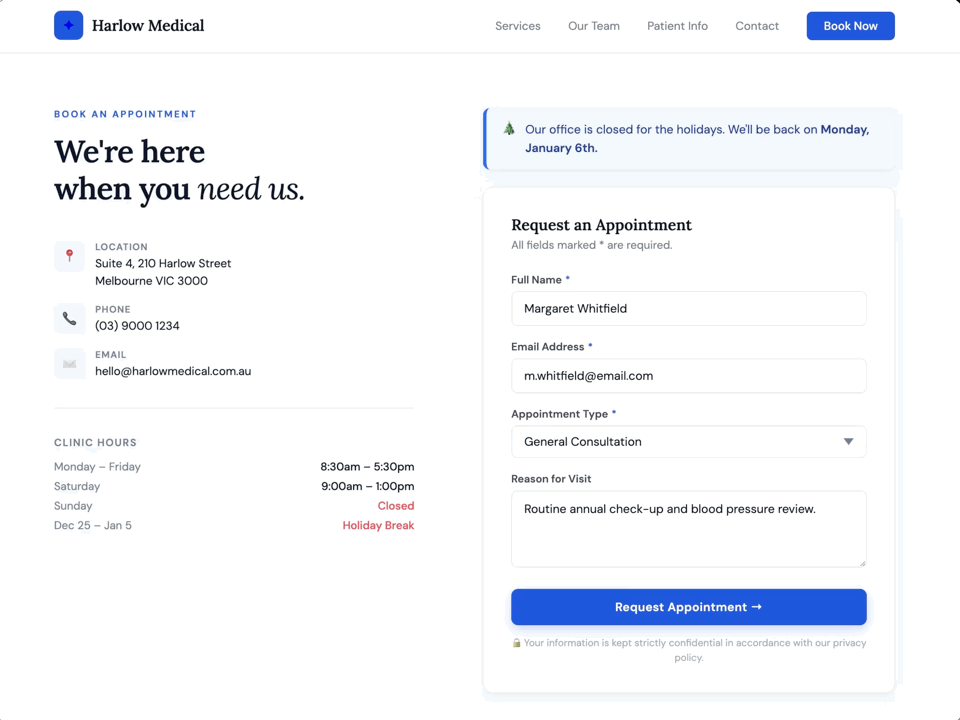Go to Our Team page
The width and height of the screenshot is (960, 720).
[x=593, y=26]
